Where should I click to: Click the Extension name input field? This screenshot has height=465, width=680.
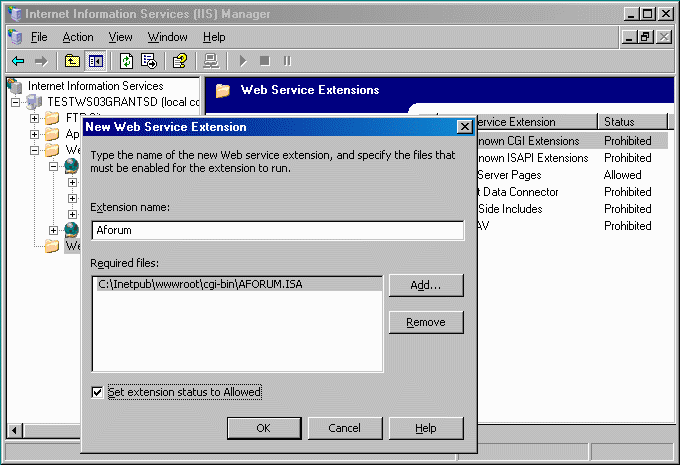278,230
